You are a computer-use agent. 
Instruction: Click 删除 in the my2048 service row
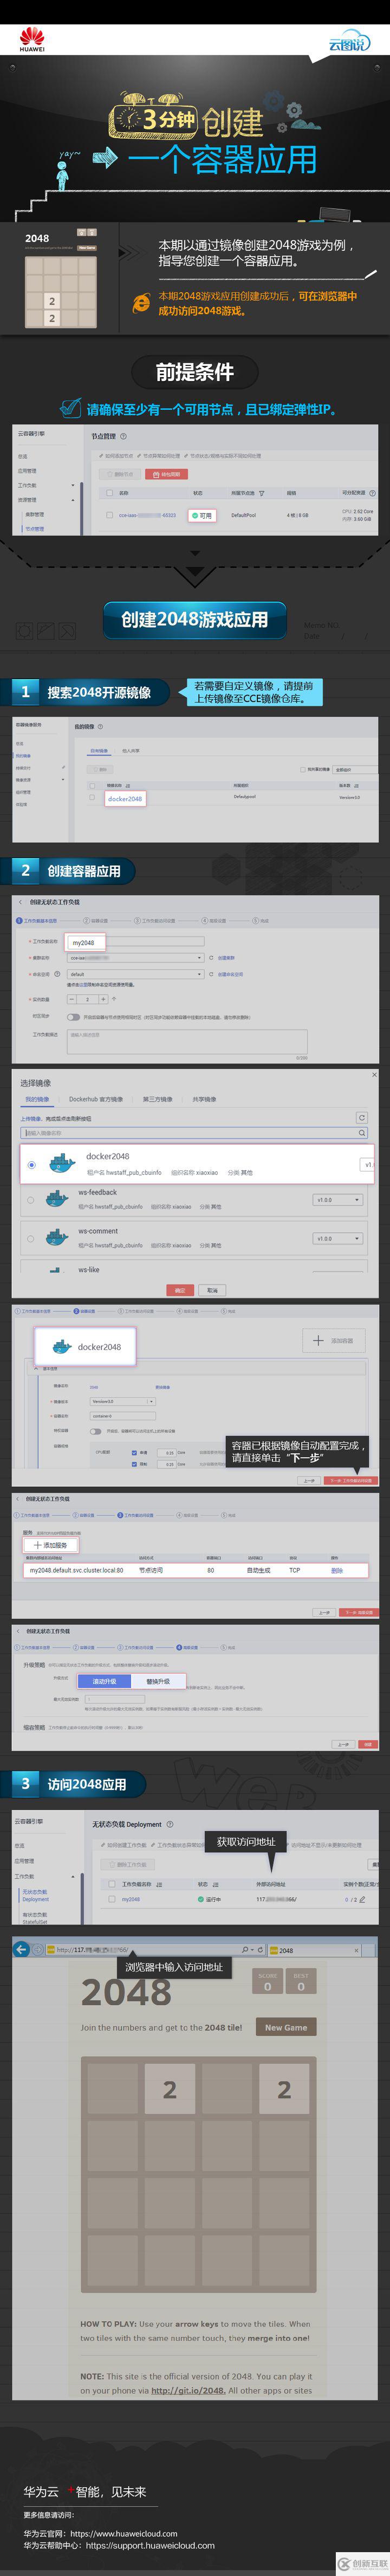336,1570
